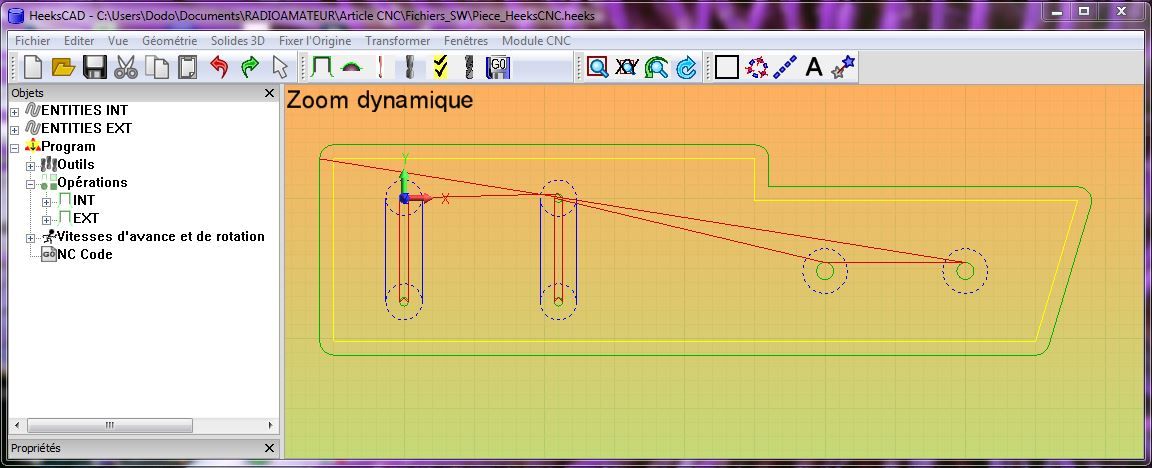Switch to the XY view icon
The height and width of the screenshot is (468, 1152).
627,68
